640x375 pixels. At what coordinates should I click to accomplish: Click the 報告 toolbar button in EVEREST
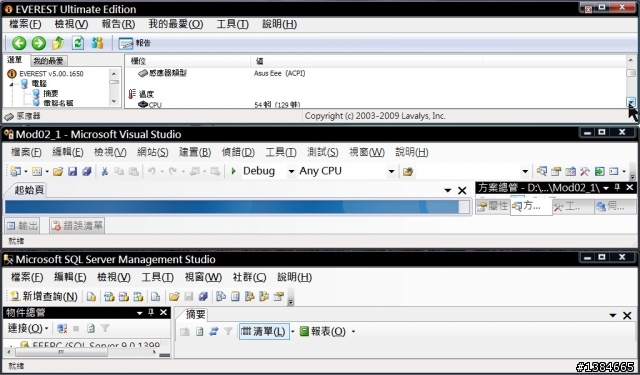coord(135,43)
